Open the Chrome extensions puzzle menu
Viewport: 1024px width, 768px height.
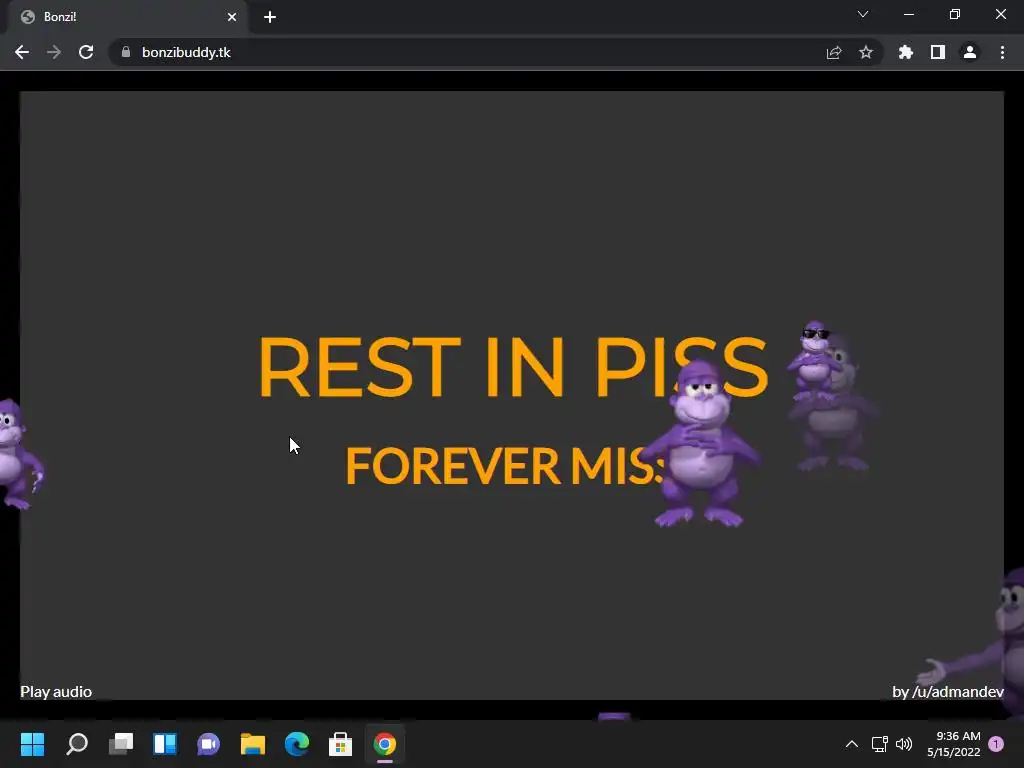pyautogui.click(x=906, y=52)
